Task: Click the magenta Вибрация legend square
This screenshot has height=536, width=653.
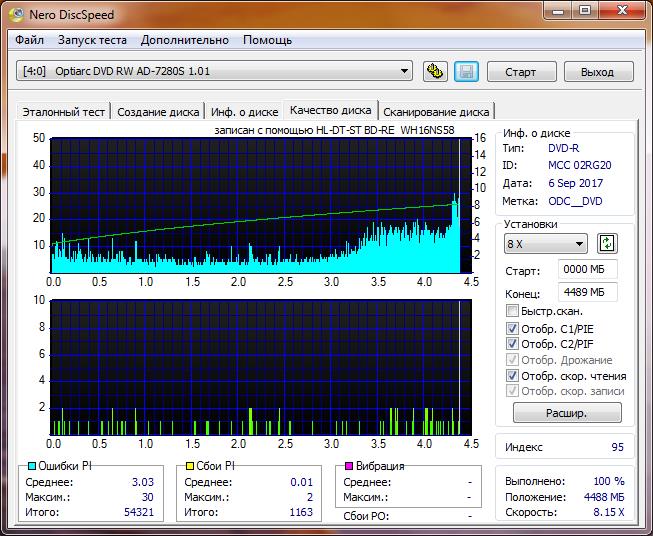Action: (x=348, y=467)
